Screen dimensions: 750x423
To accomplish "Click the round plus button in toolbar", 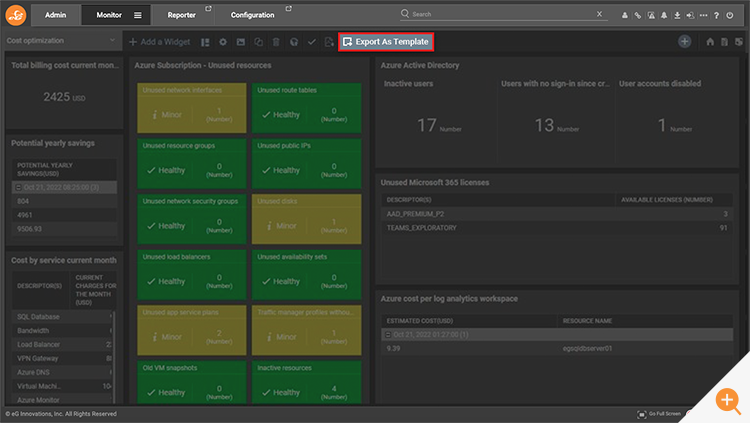I will point(684,42).
